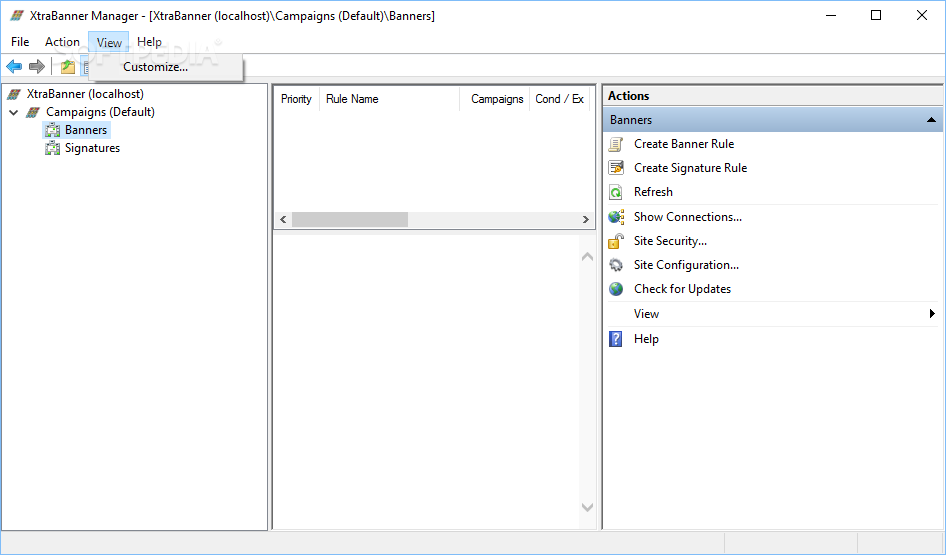Collapse the Campaigns (Default) tree node
The image size is (946, 555).
[x=13, y=112]
